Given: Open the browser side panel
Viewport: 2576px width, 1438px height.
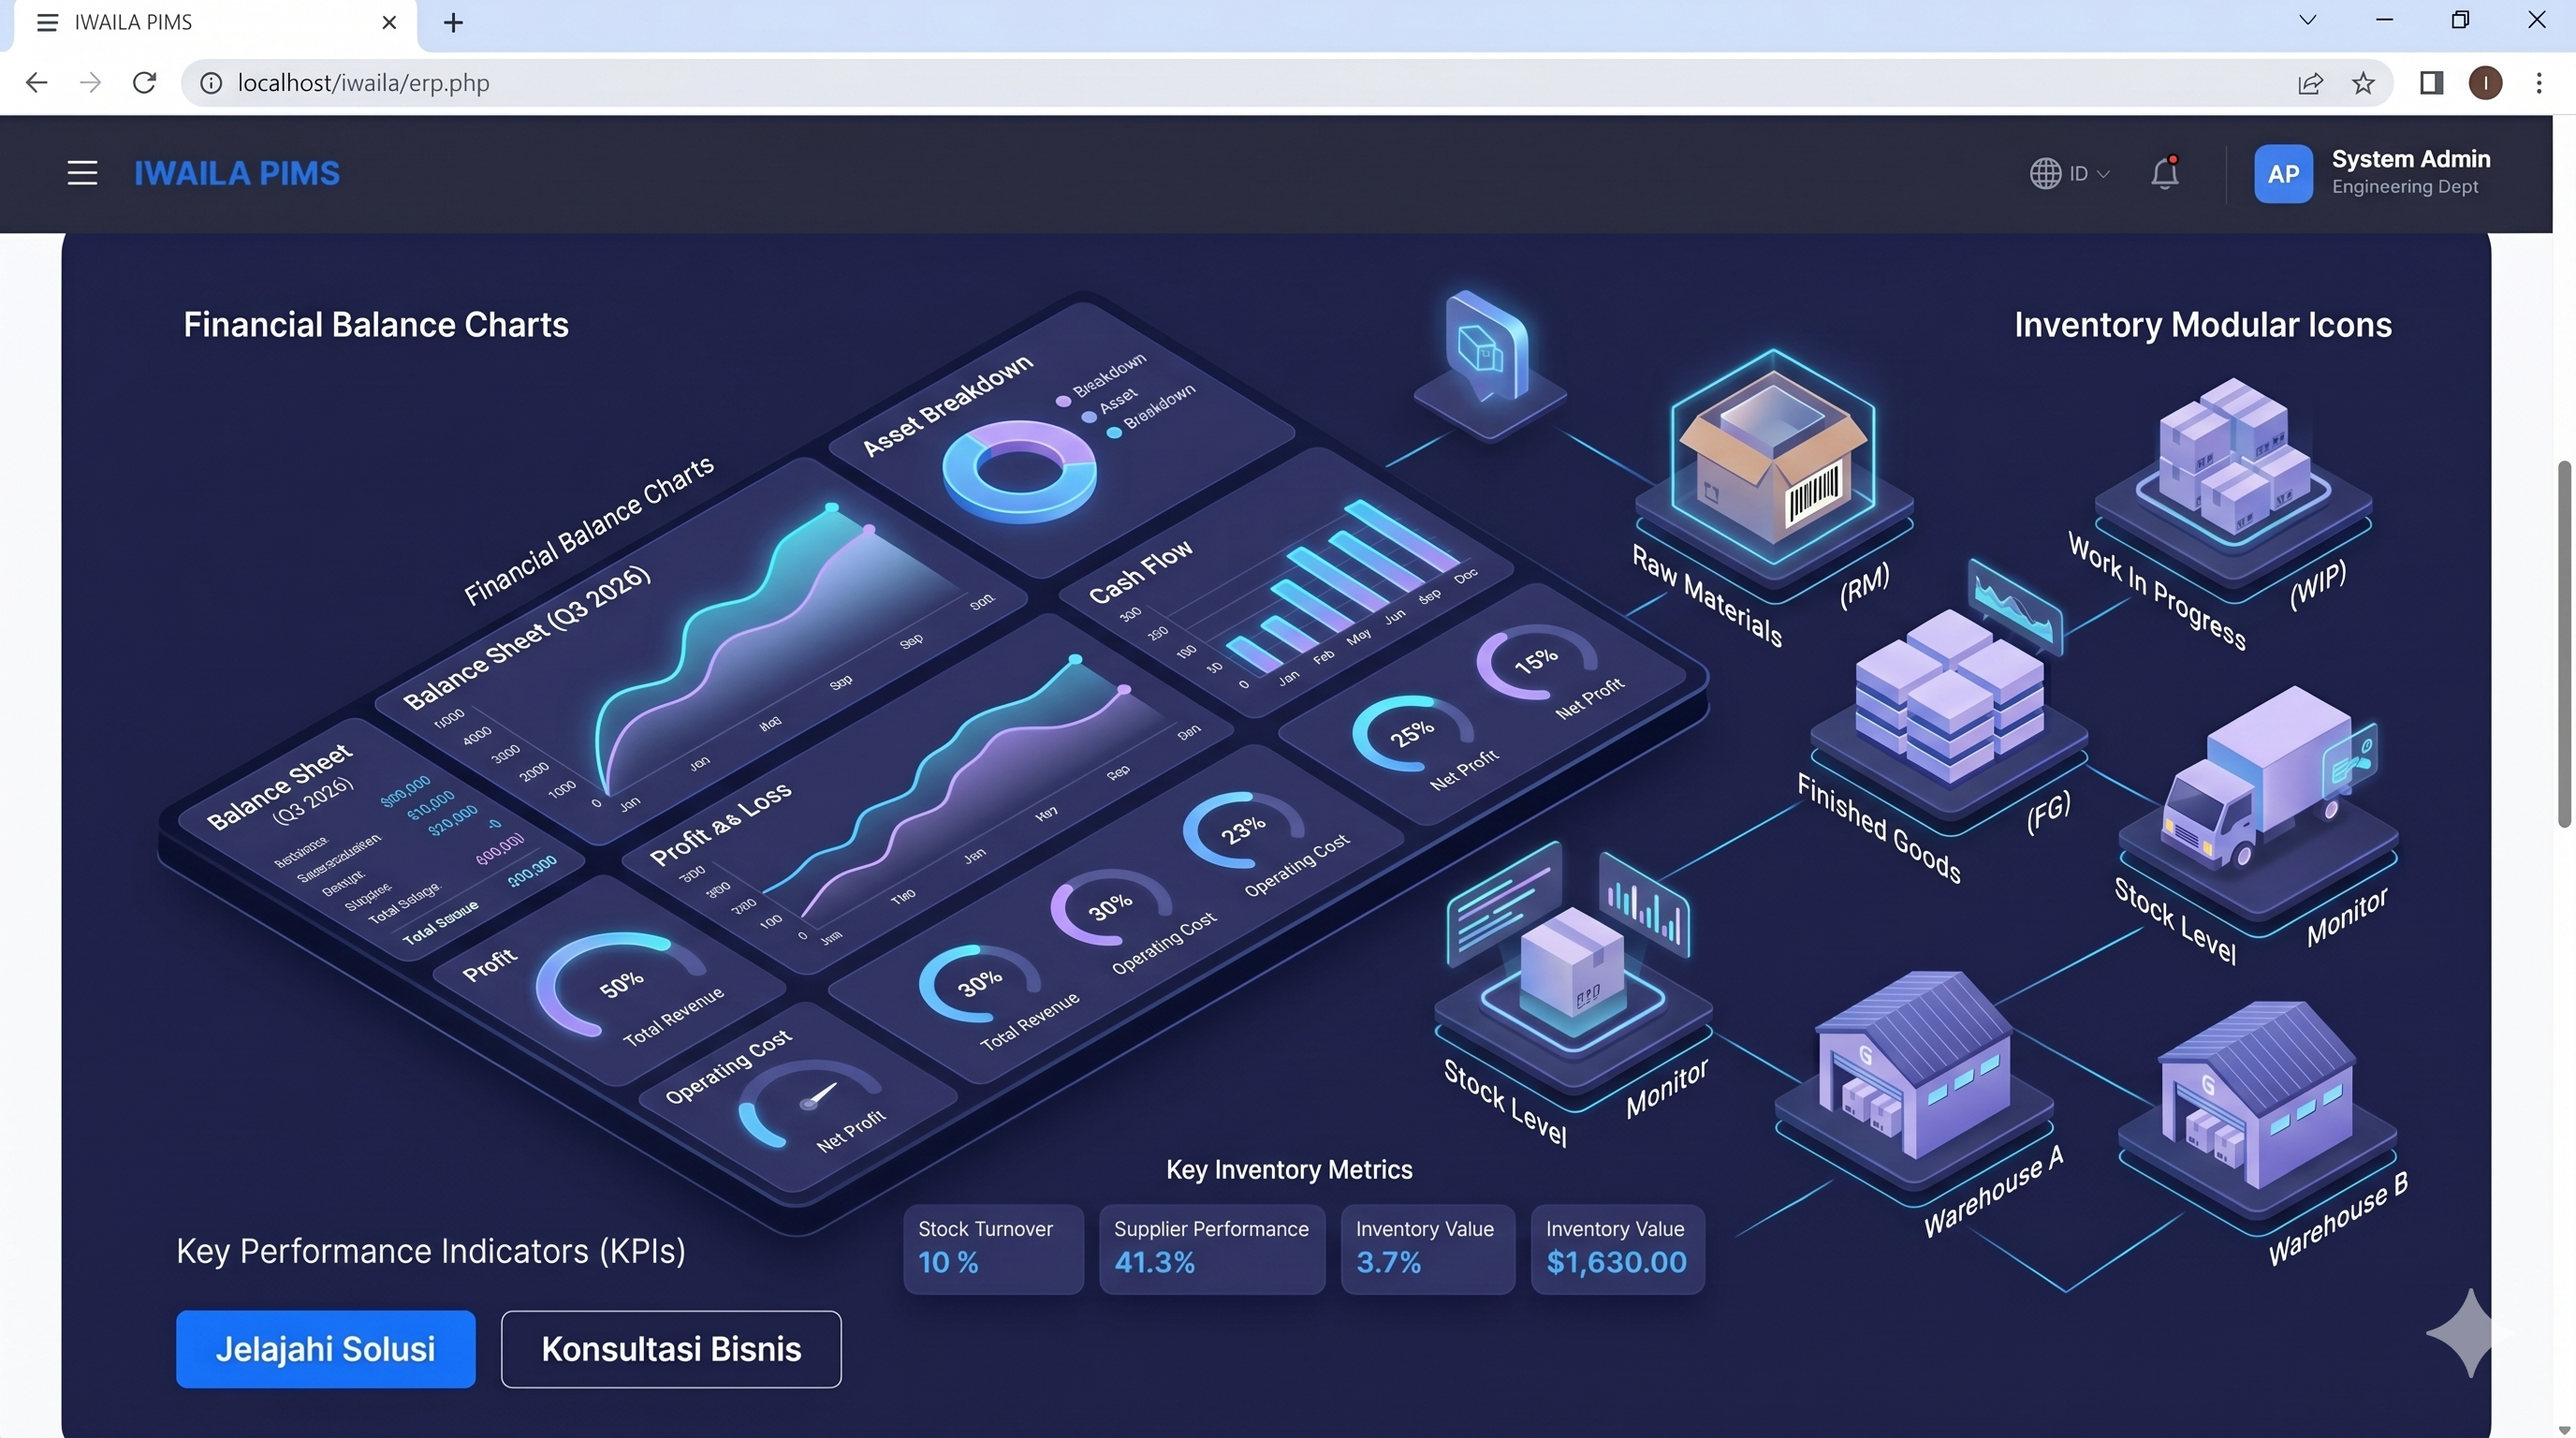Looking at the screenshot, I should coord(2432,83).
